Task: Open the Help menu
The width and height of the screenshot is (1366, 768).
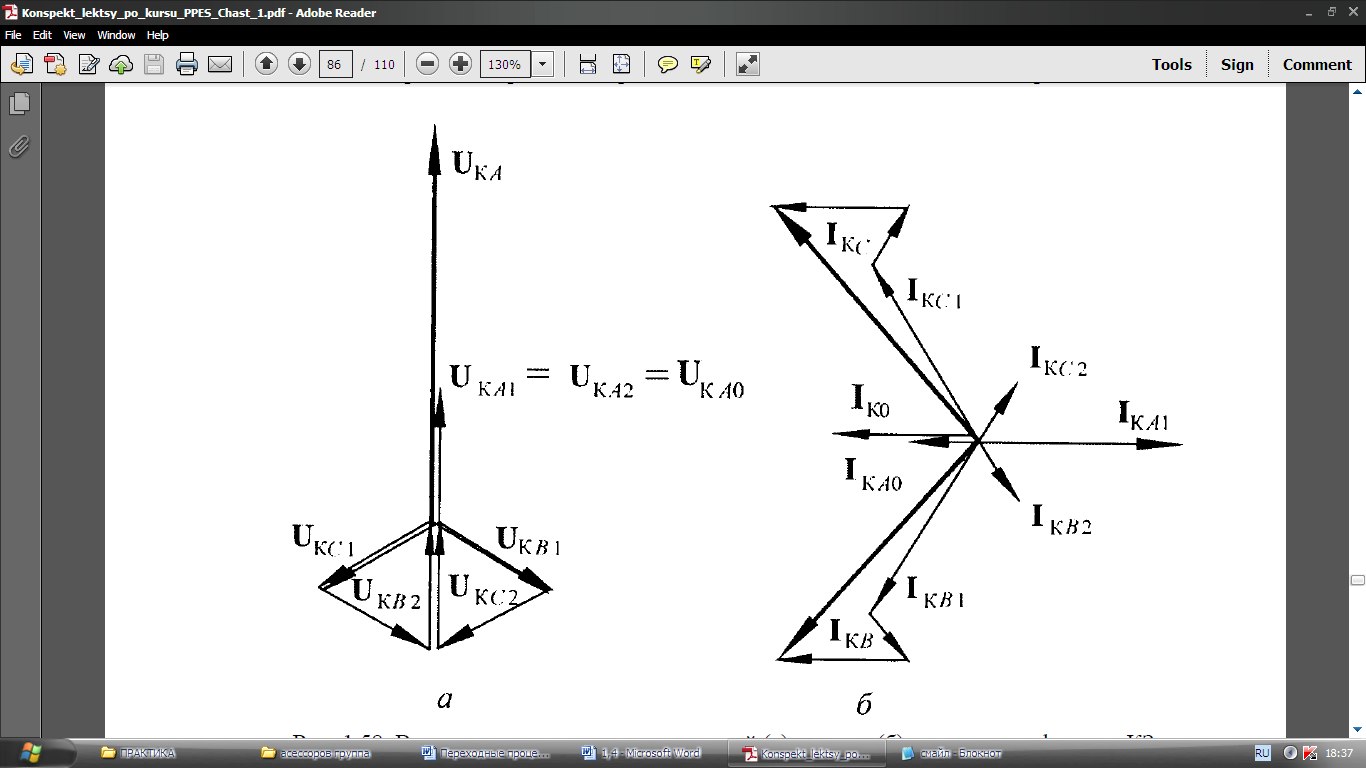Action: click(x=158, y=35)
